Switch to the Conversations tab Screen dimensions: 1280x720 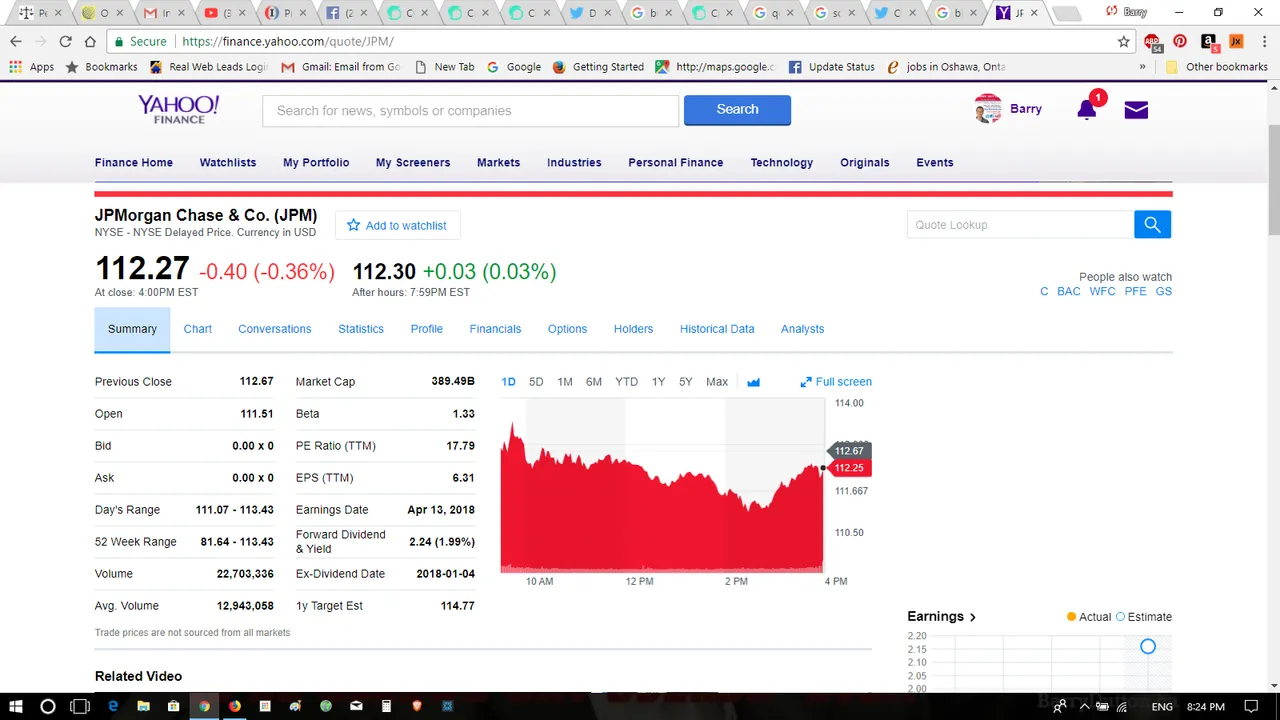click(x=275, y=329)
